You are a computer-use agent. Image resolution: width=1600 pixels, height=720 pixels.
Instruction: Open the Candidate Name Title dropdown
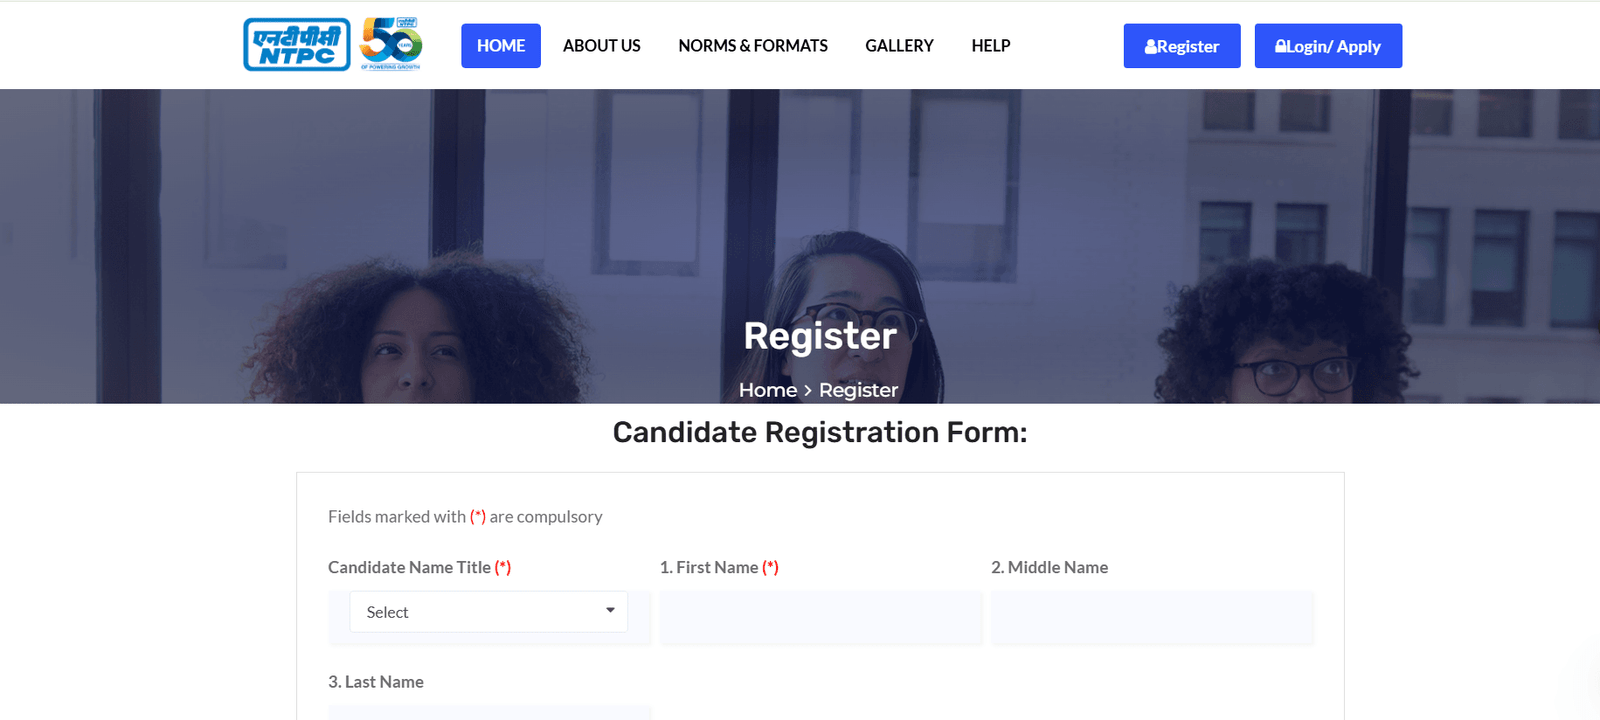coord(488,611)
